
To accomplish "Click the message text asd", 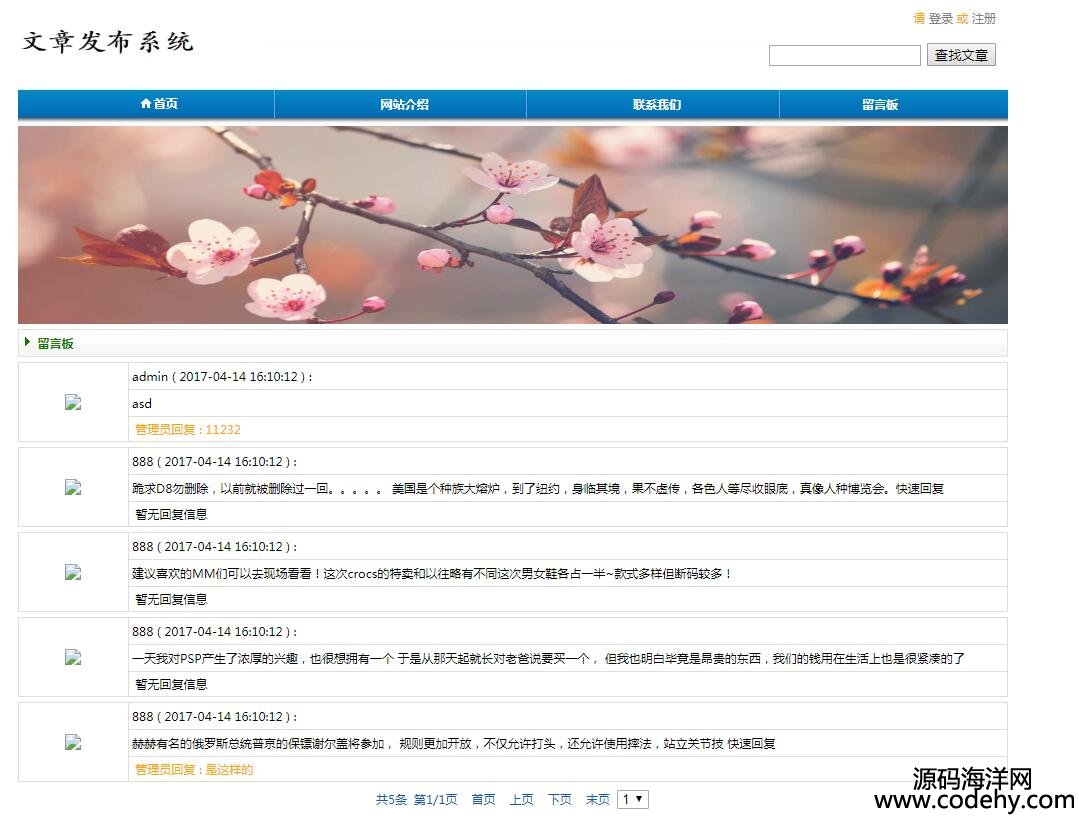I will pos(142,403).
